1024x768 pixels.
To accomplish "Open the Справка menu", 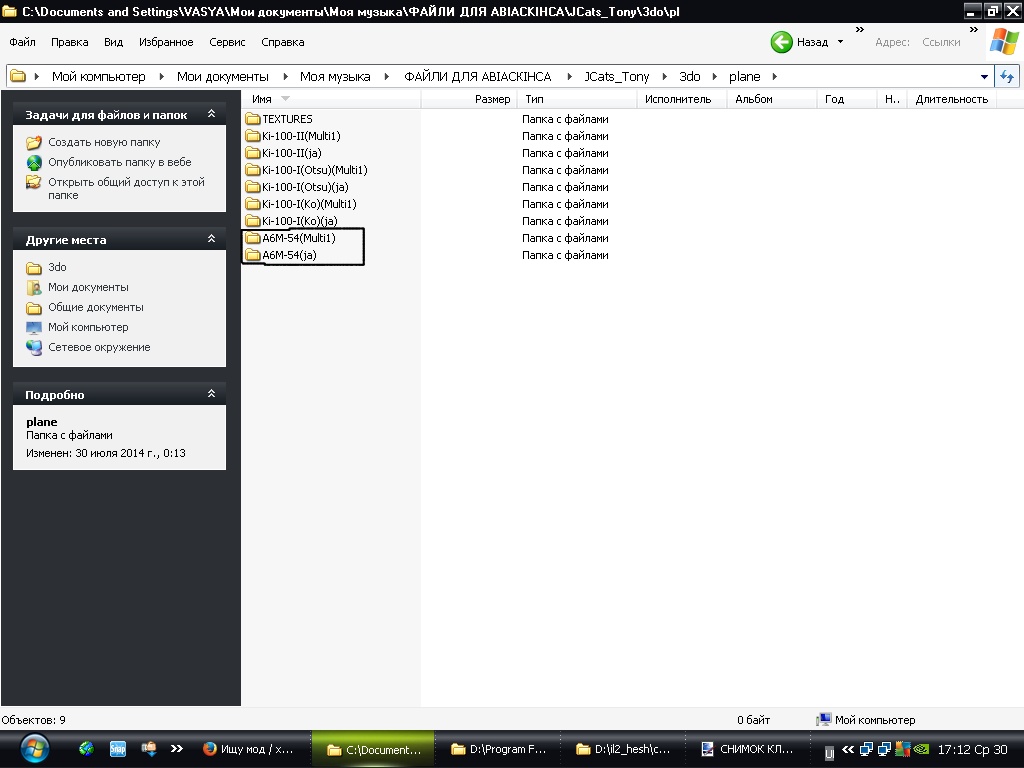I will [x=283, y=42].
